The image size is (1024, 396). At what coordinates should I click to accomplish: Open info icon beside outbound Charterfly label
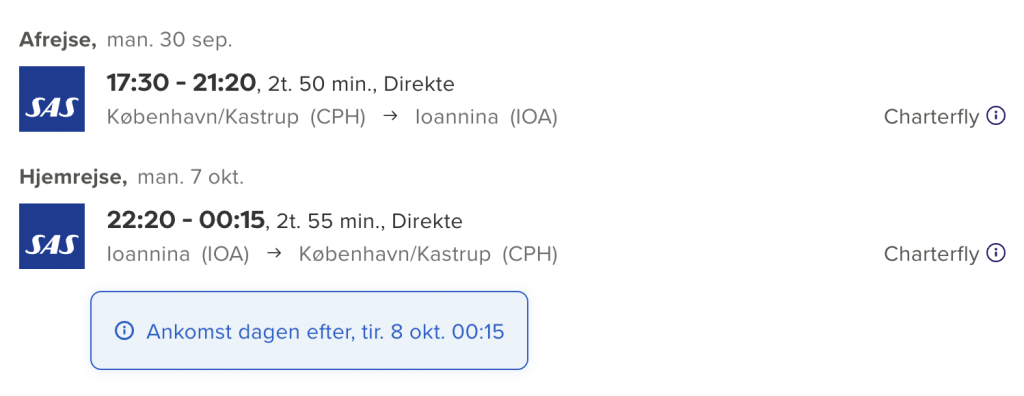[x=995, y=116]
